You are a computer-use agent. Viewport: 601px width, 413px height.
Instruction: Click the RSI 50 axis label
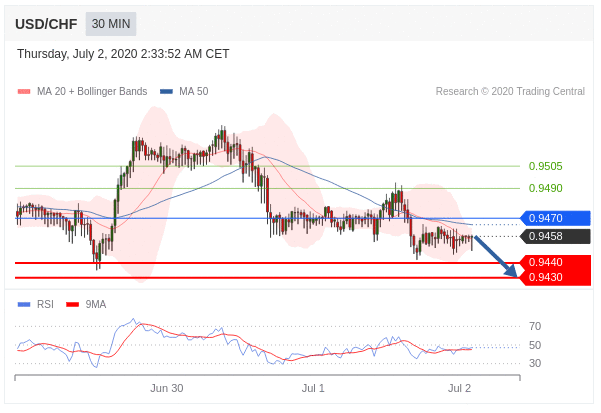coord(535,345)
